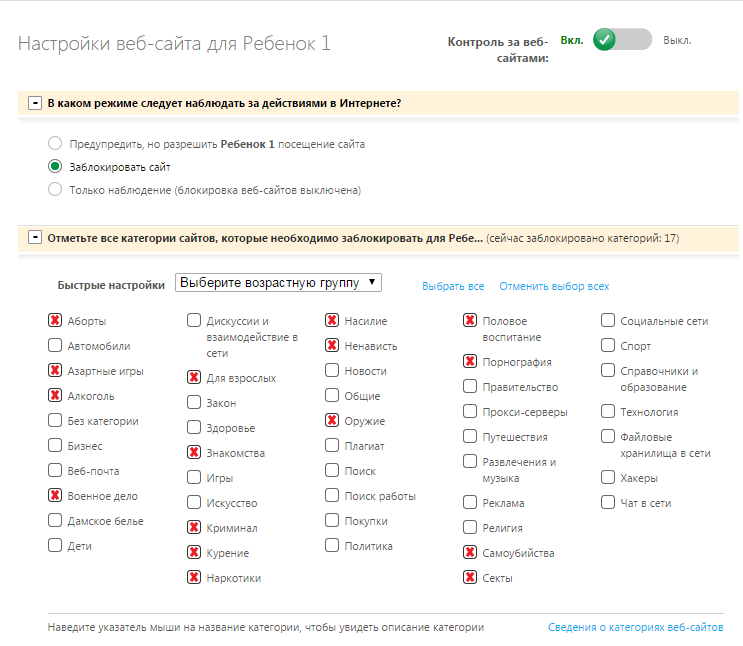Image resolution: width=743 pixels, height=646 pixels.
Task: Toggle the website control on/off switch
Action: (621, 40)
